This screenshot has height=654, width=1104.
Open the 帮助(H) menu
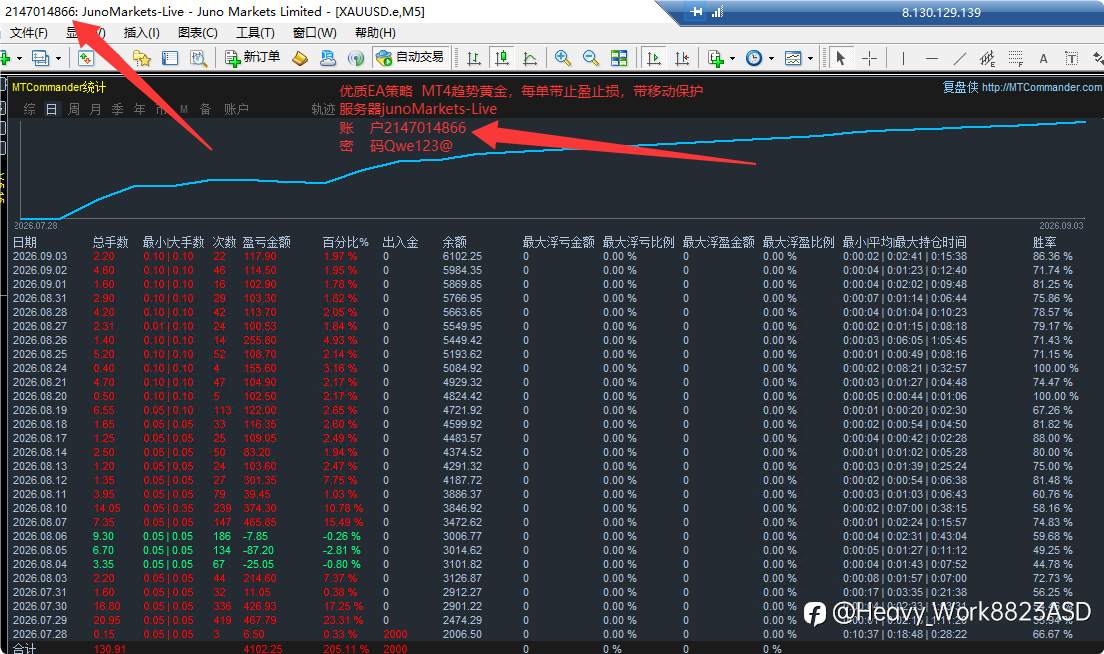pos(375,33)
